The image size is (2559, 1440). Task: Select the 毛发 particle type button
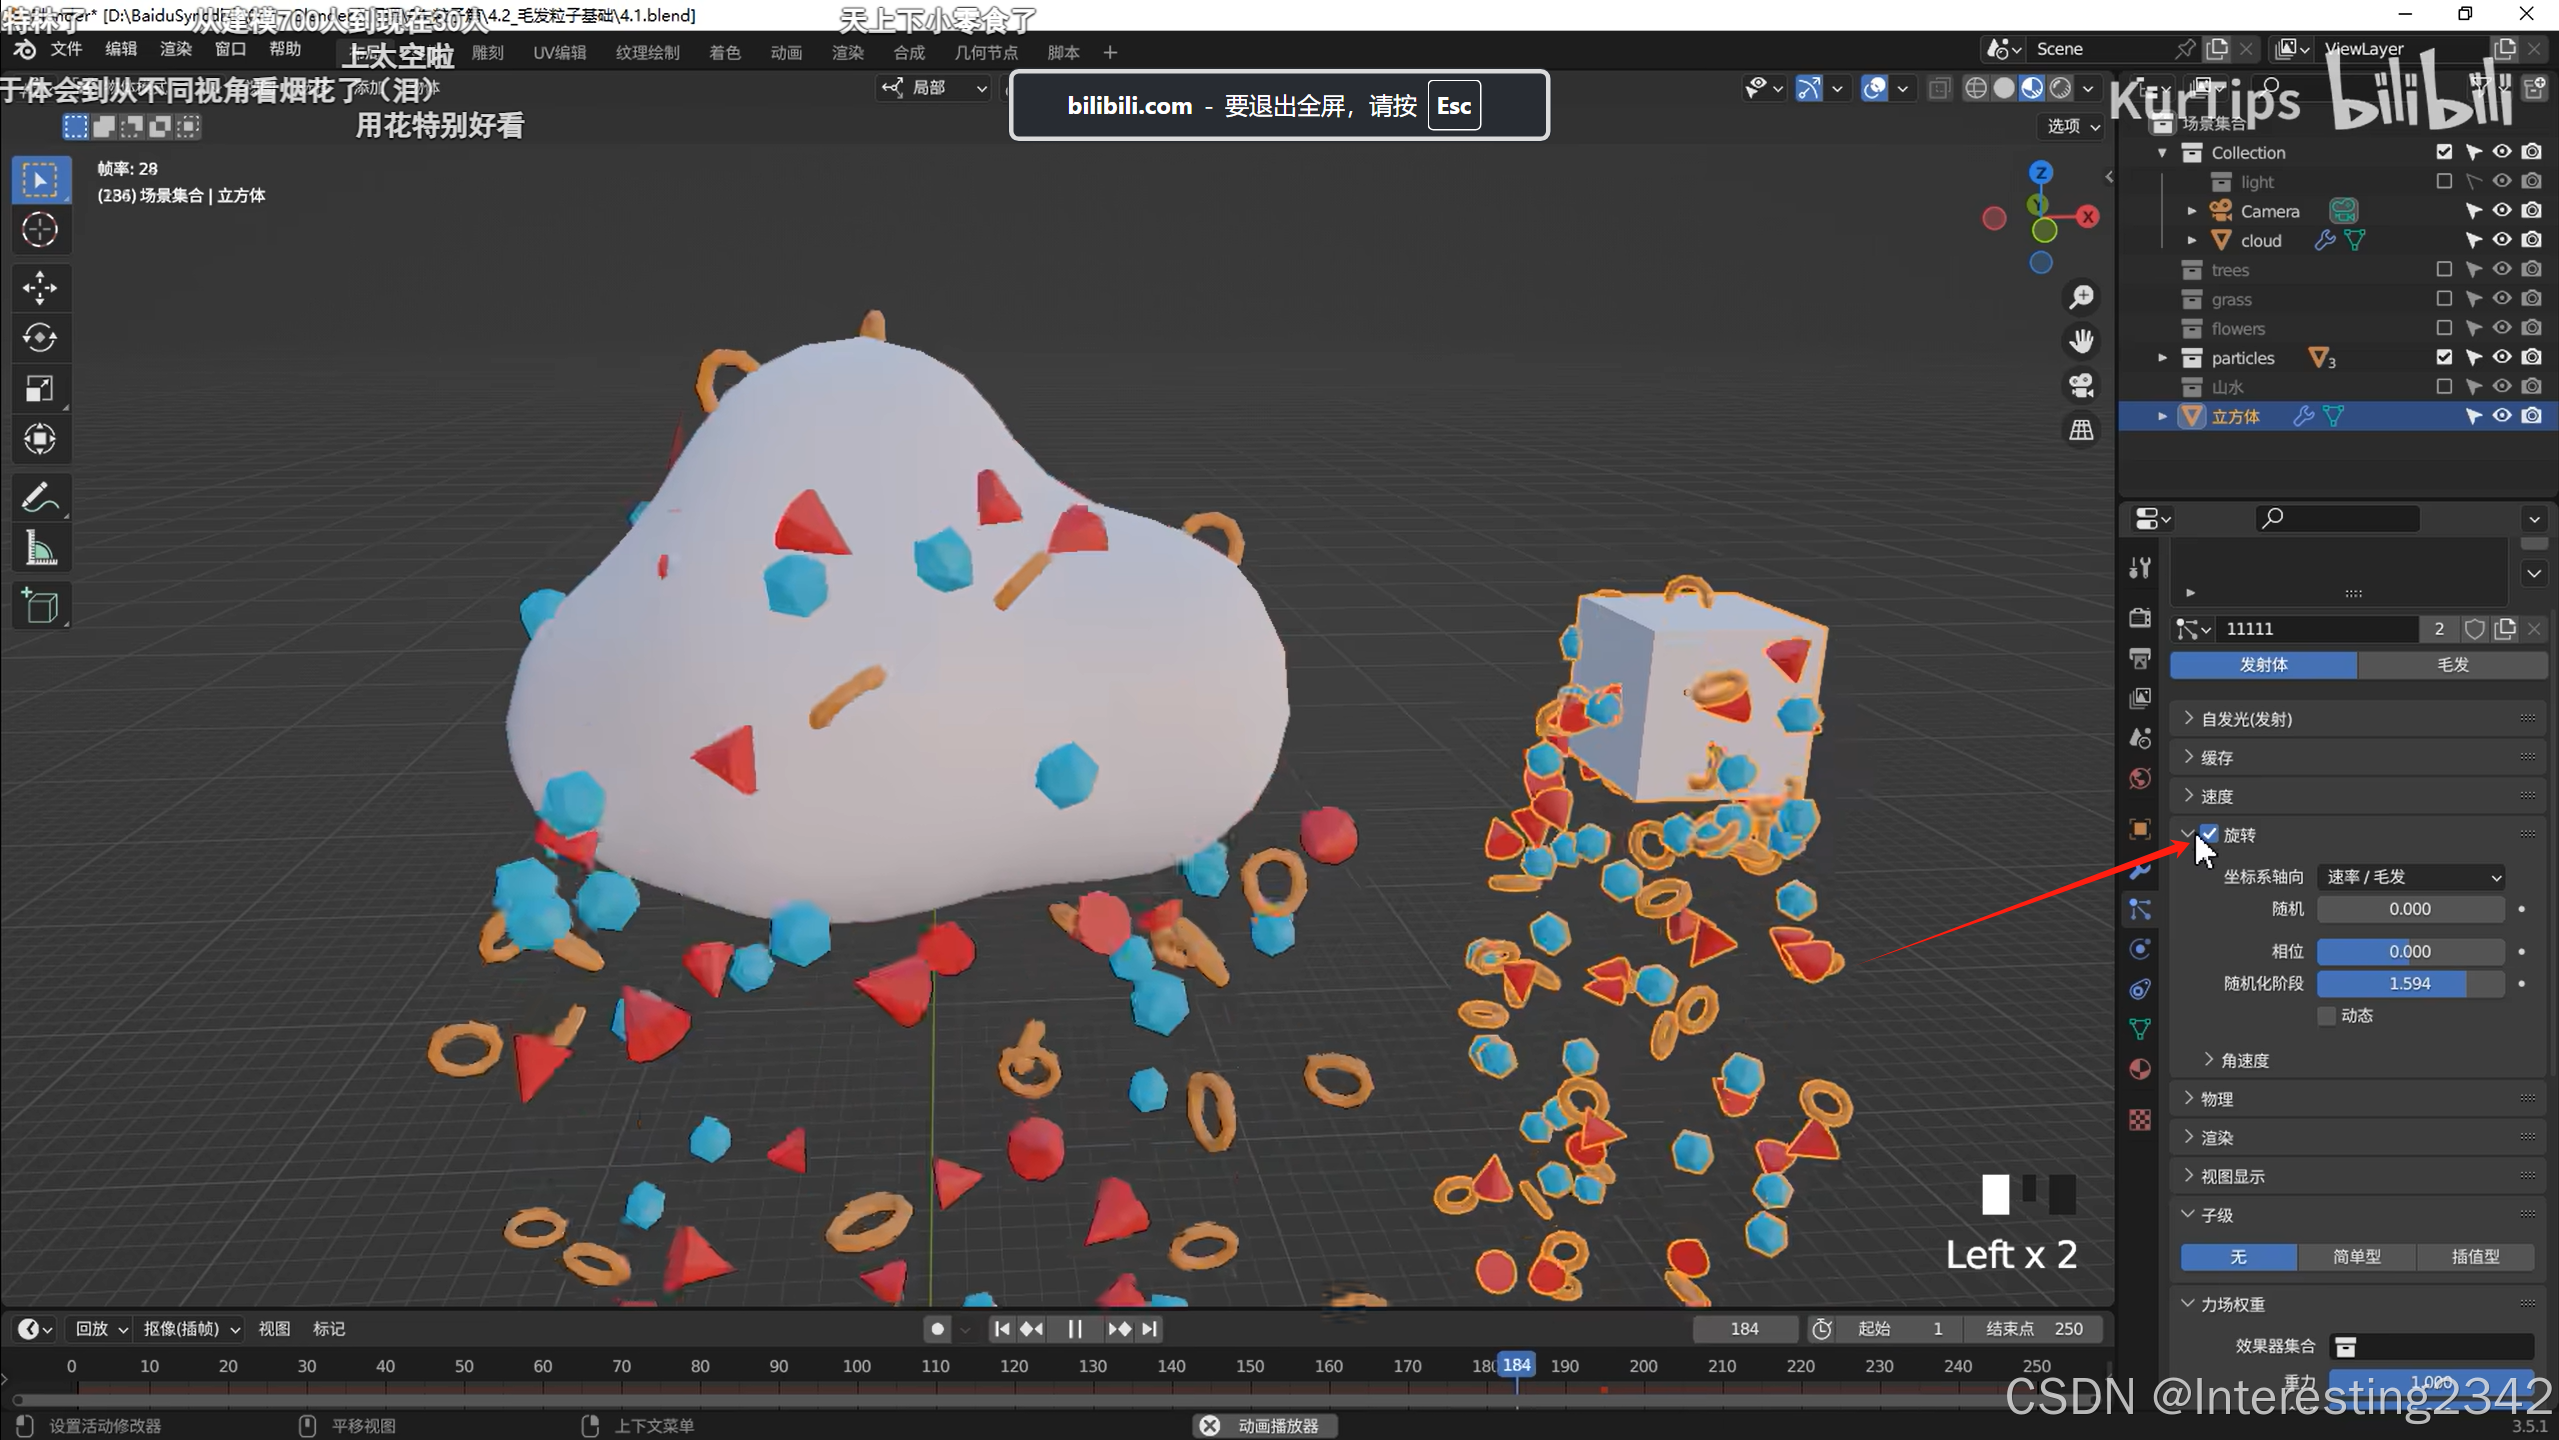(x=2452, y=665)
